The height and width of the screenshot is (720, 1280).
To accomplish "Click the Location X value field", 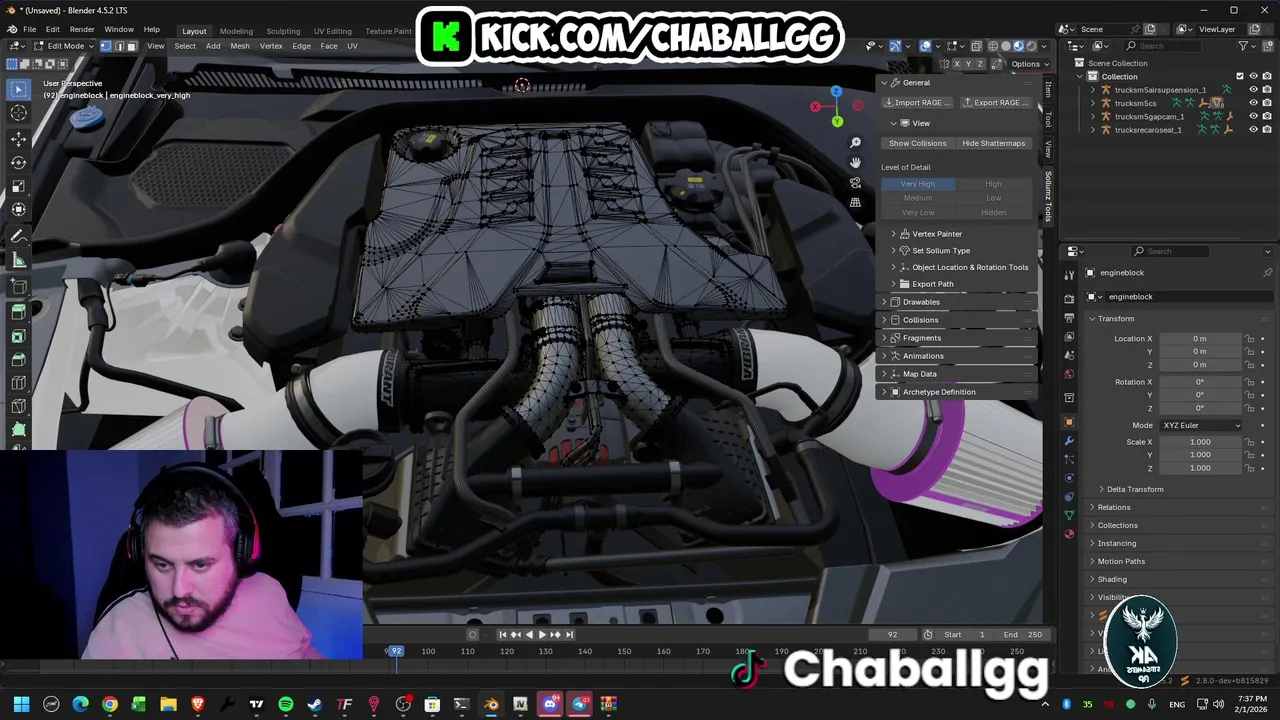I will click(1200, 339).
